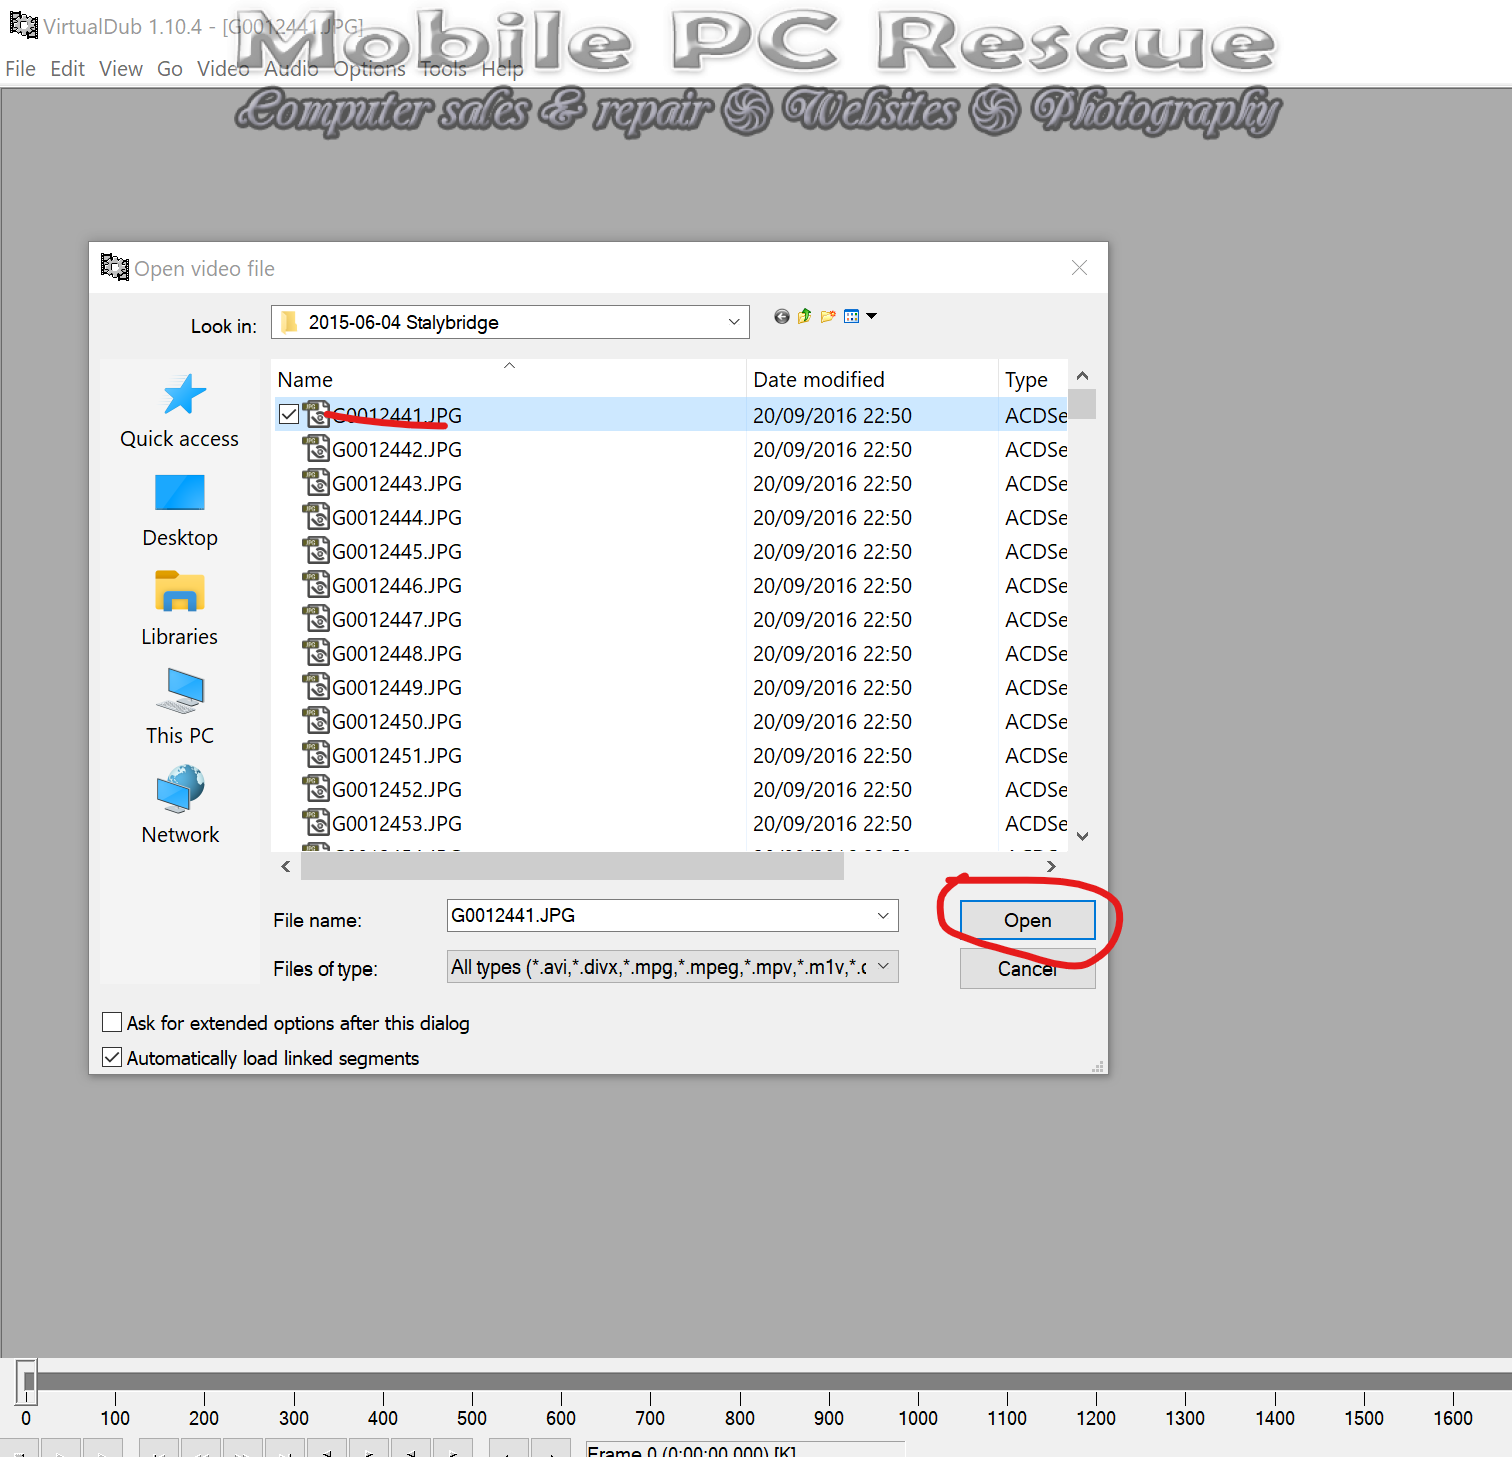
Task: Click the file list scroll up arrow
Action: tap(1082, 375)
